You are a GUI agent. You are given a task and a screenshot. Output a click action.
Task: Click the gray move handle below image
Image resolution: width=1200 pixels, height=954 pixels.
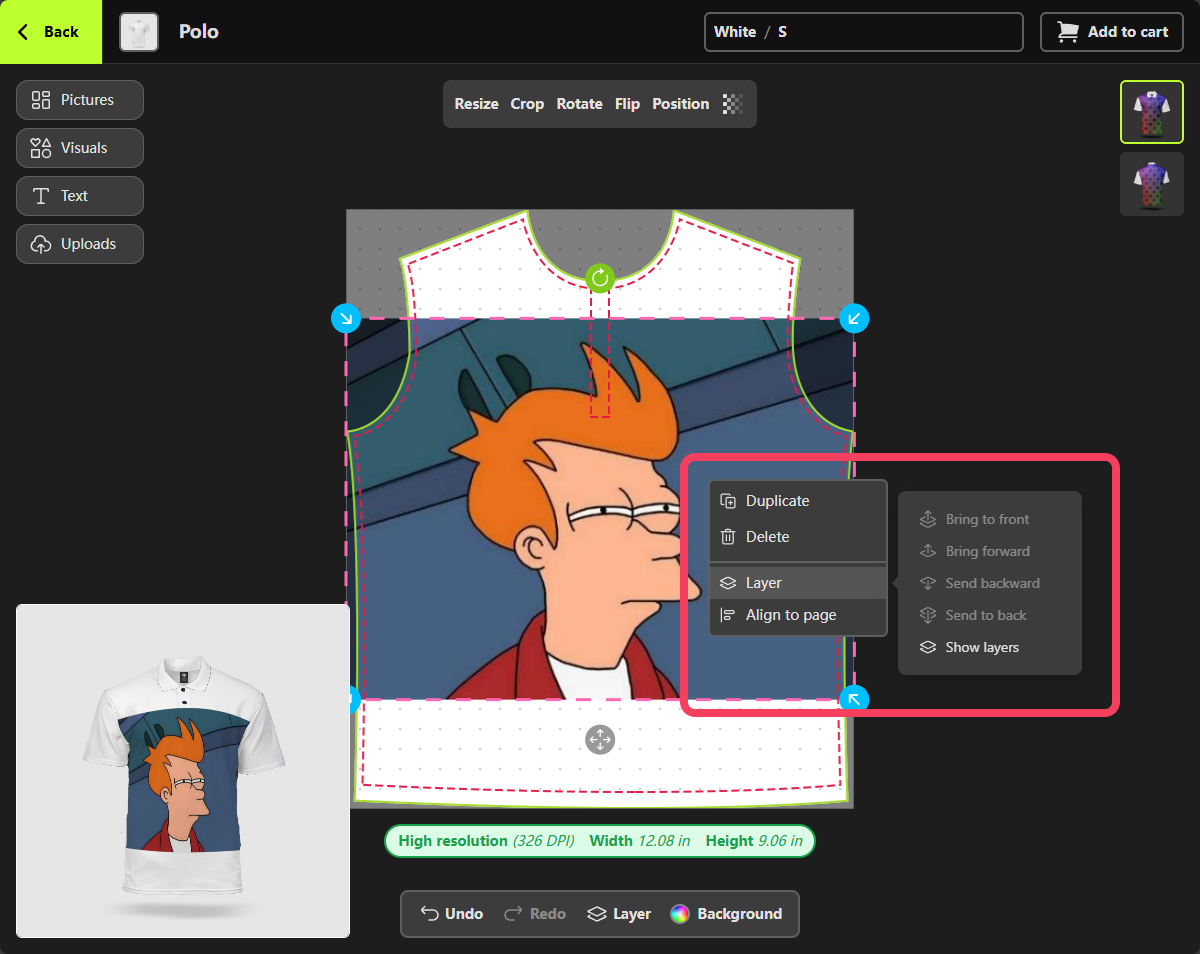point(599,740)
